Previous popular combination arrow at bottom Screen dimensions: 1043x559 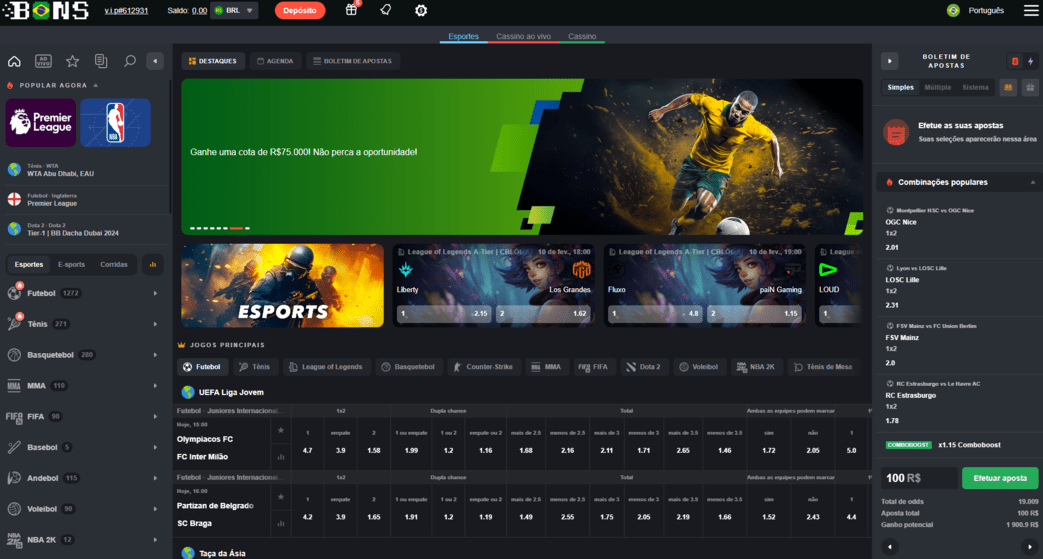889,548
